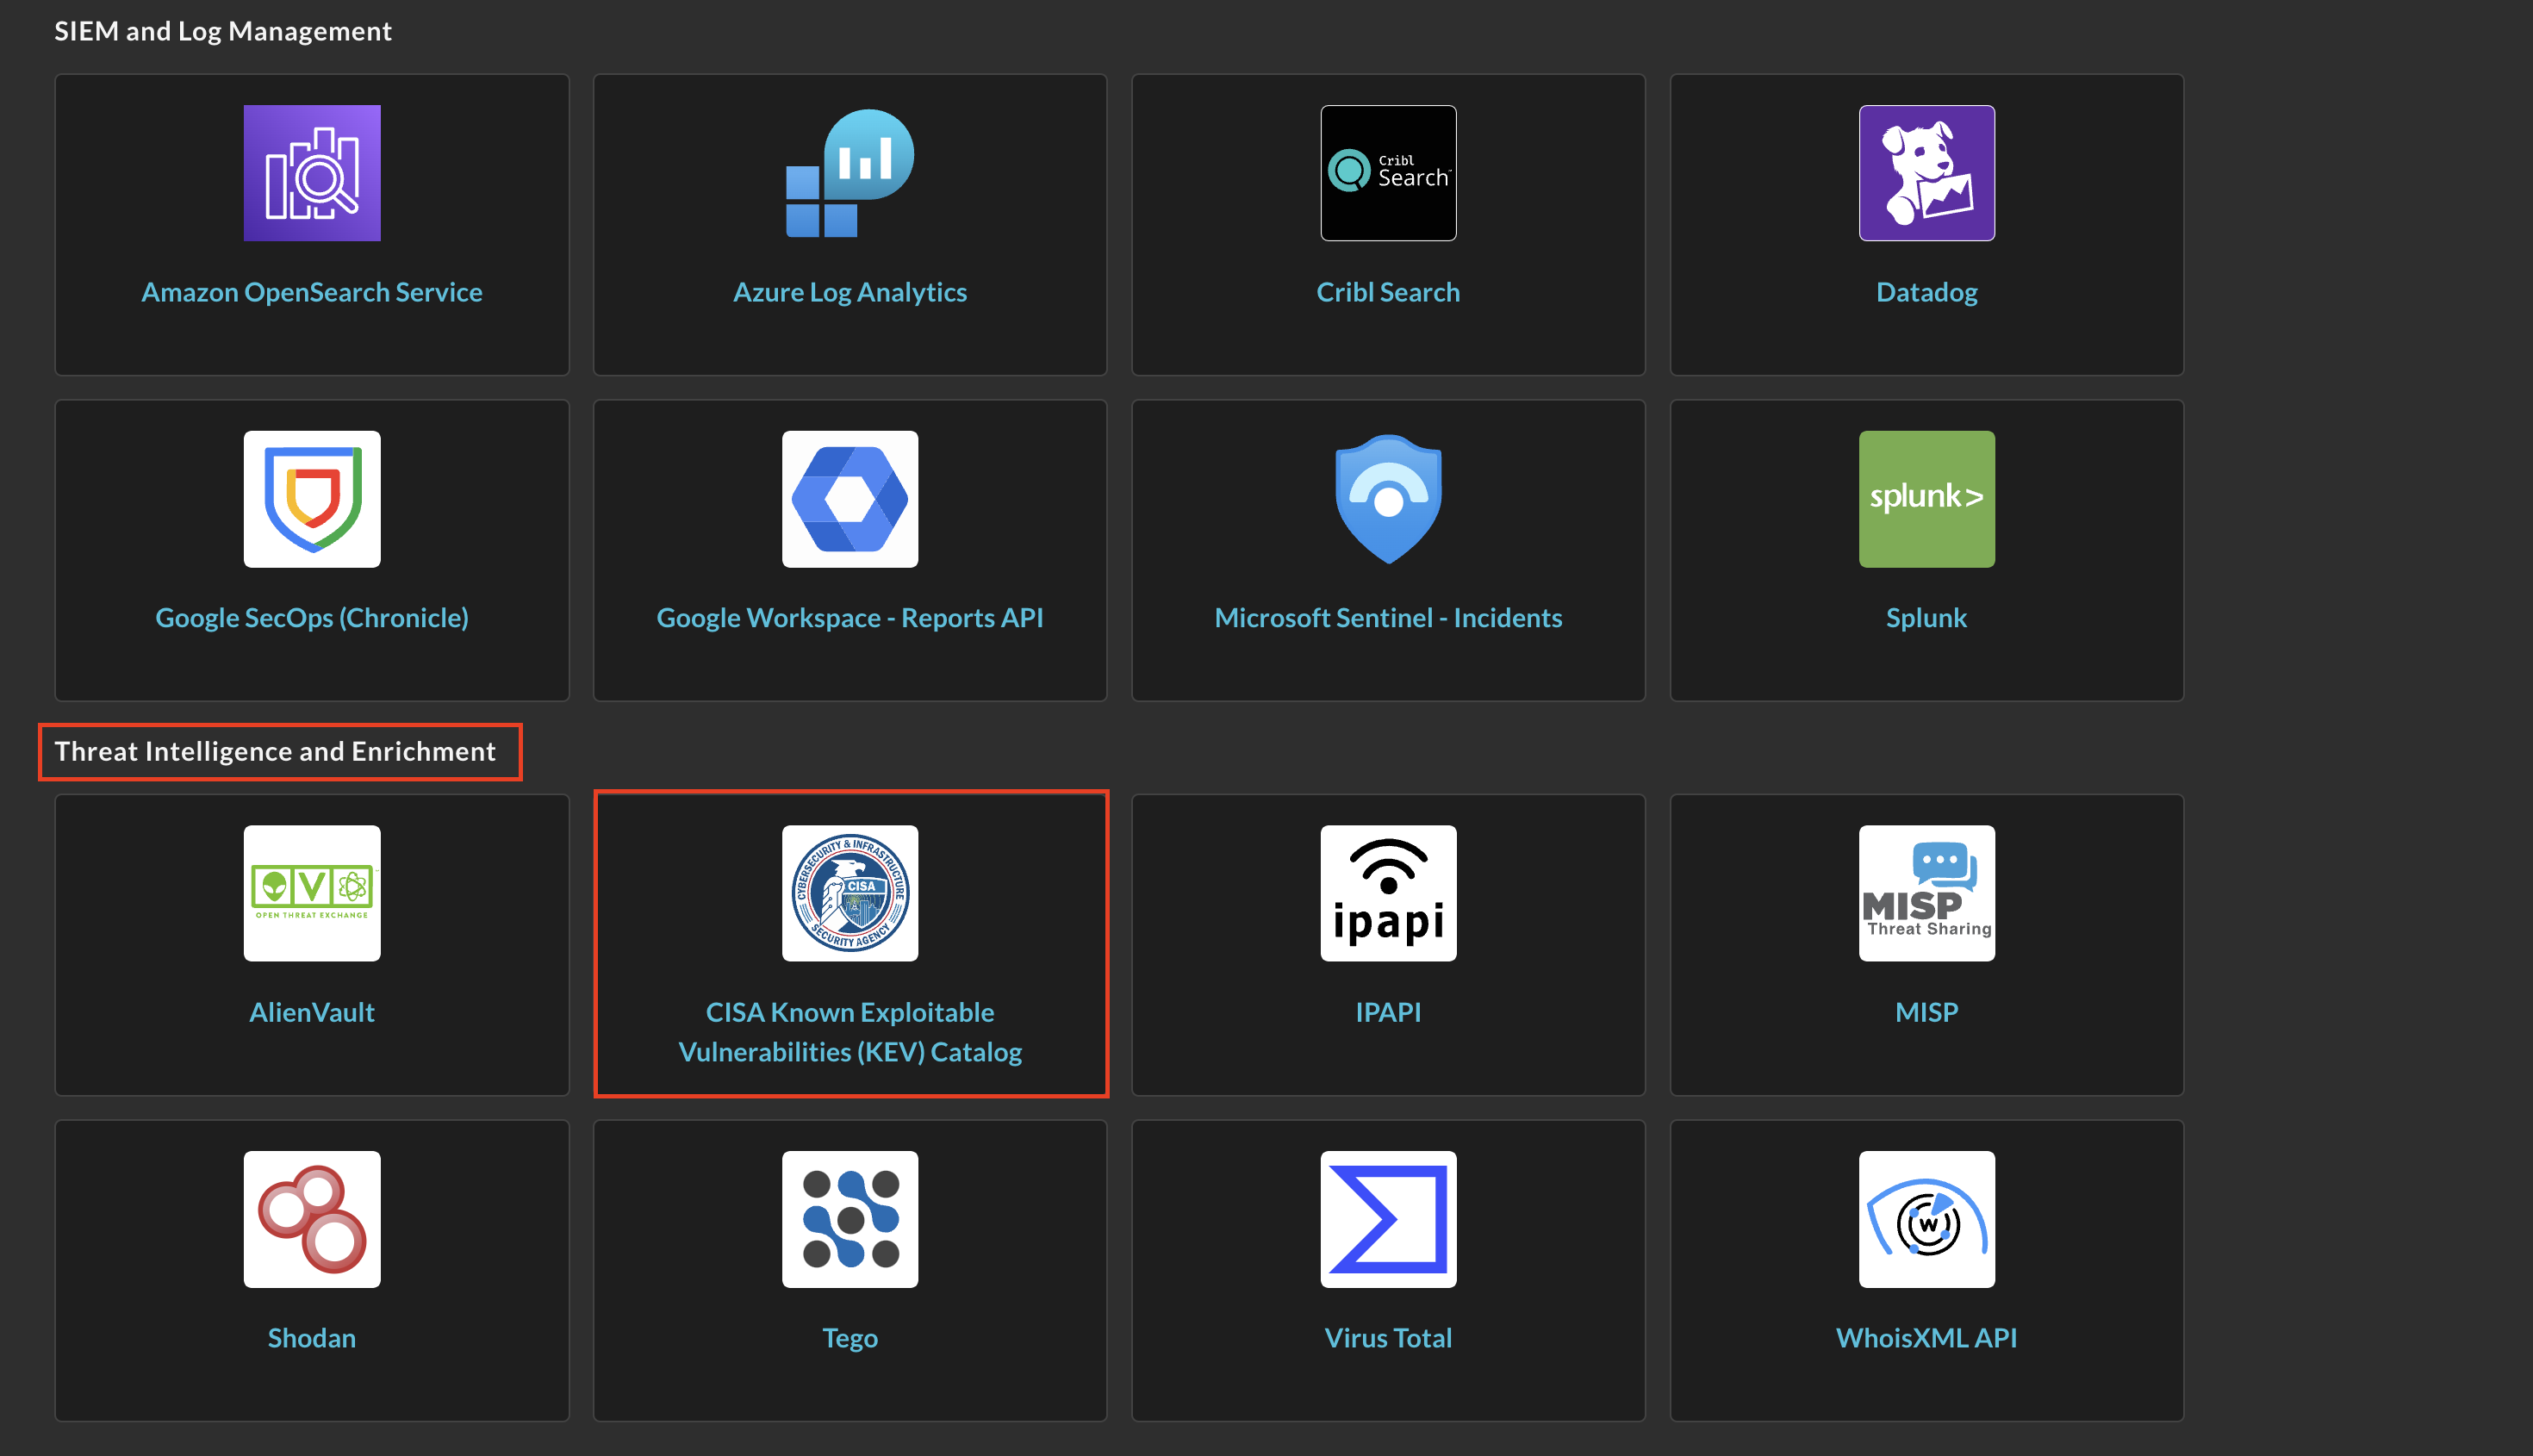
Task: Click the Amazon OpenSearch Service icon
Action: [x=312, y=173]
